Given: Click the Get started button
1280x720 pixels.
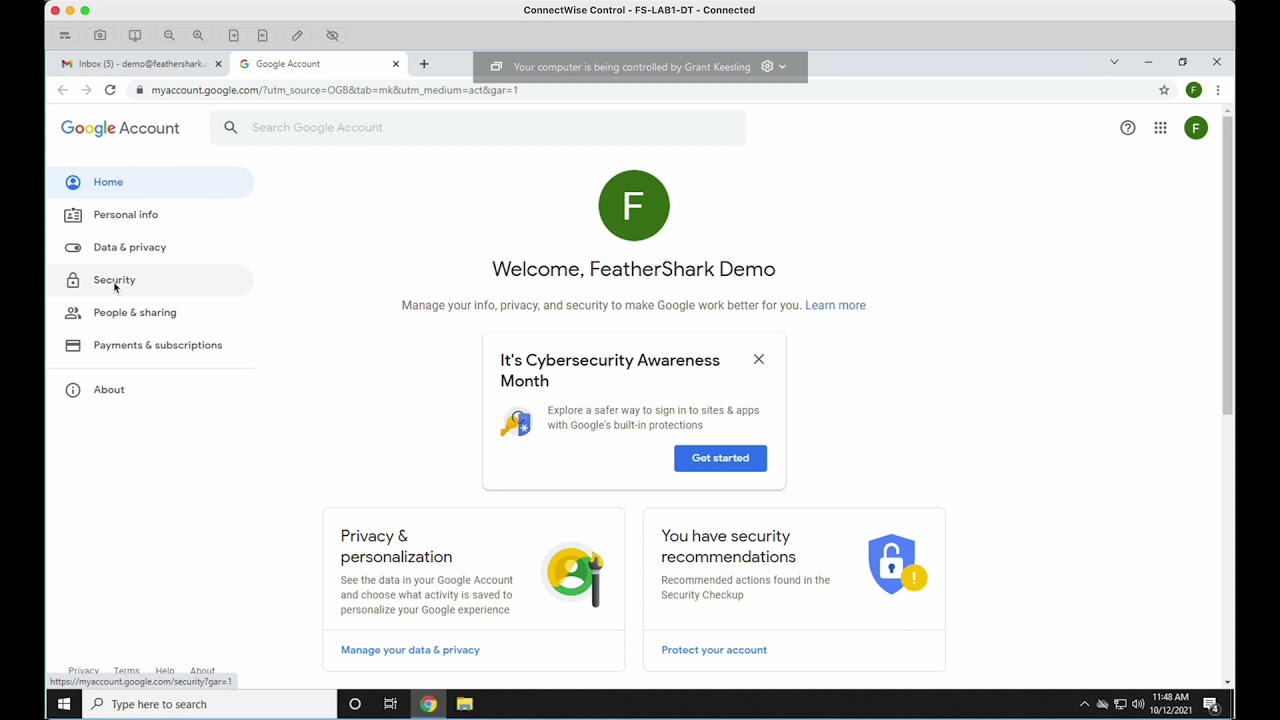Looking at the screenshot, I should coord(720,458).
